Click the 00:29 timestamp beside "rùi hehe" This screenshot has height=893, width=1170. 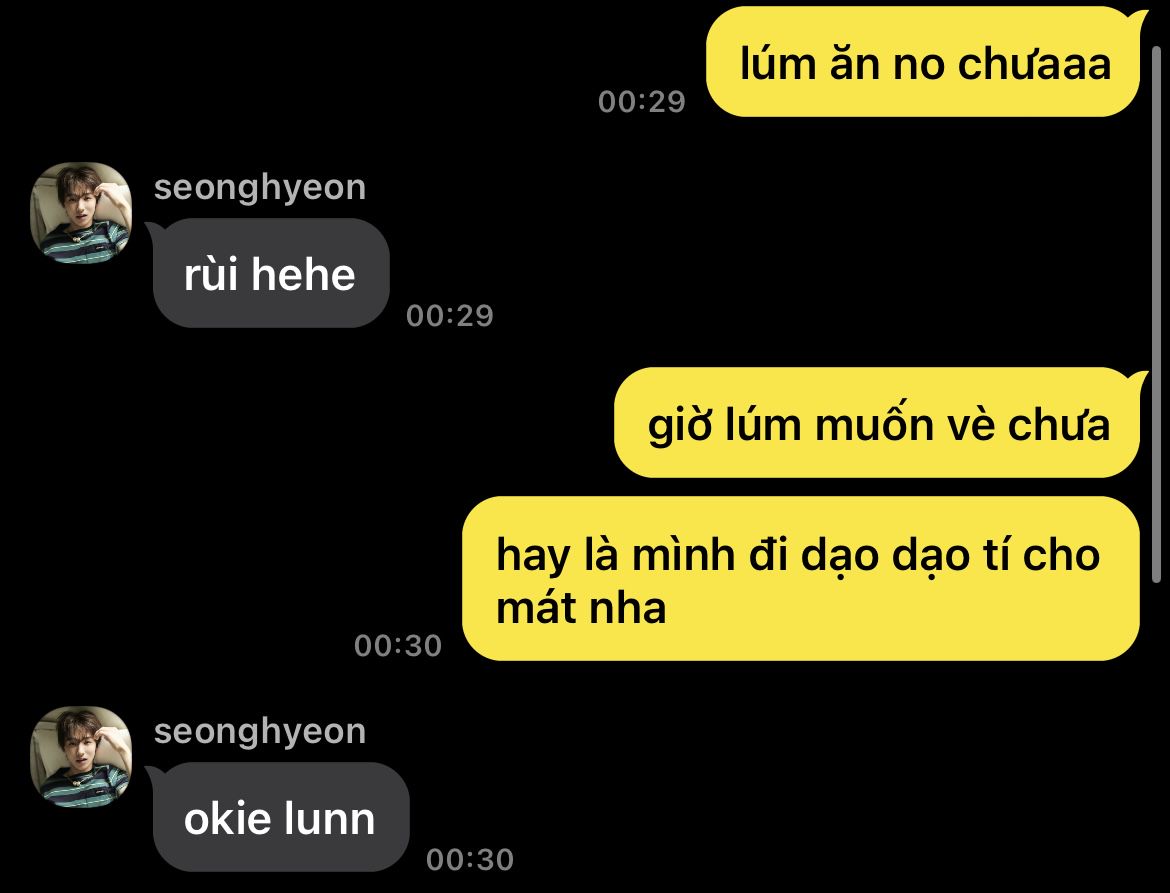[x=450, y=316]
